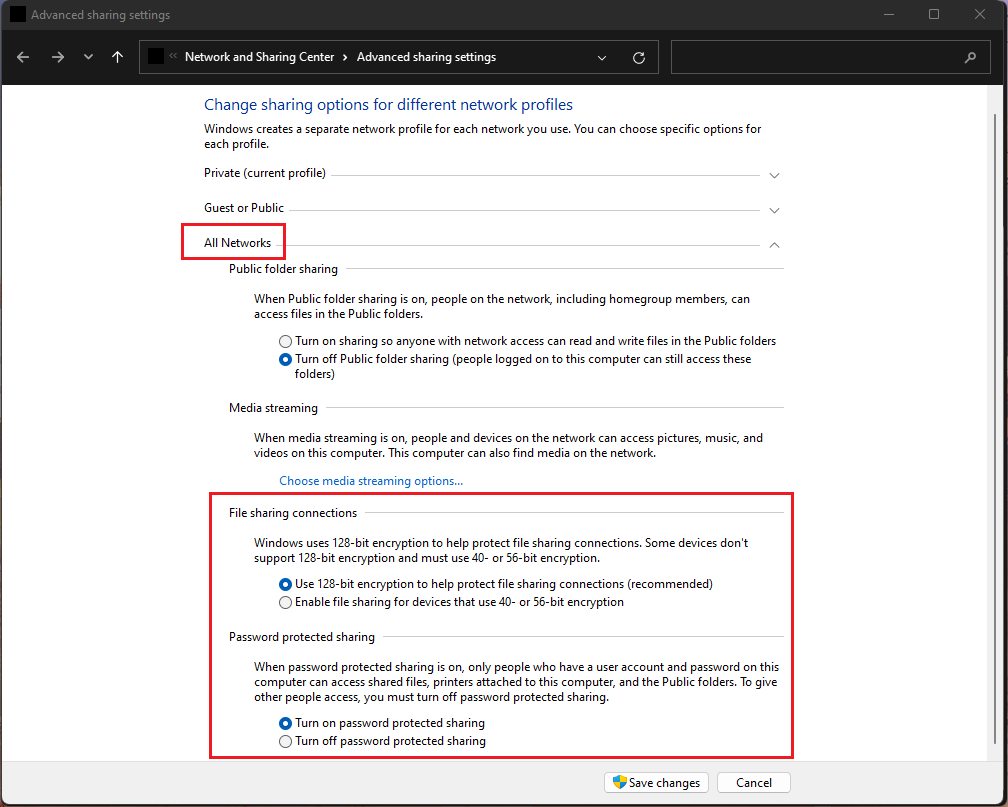Click the Save changes button
This screenshot has width=1008, height=807.
pyautogui.click(x=656, y=783)
